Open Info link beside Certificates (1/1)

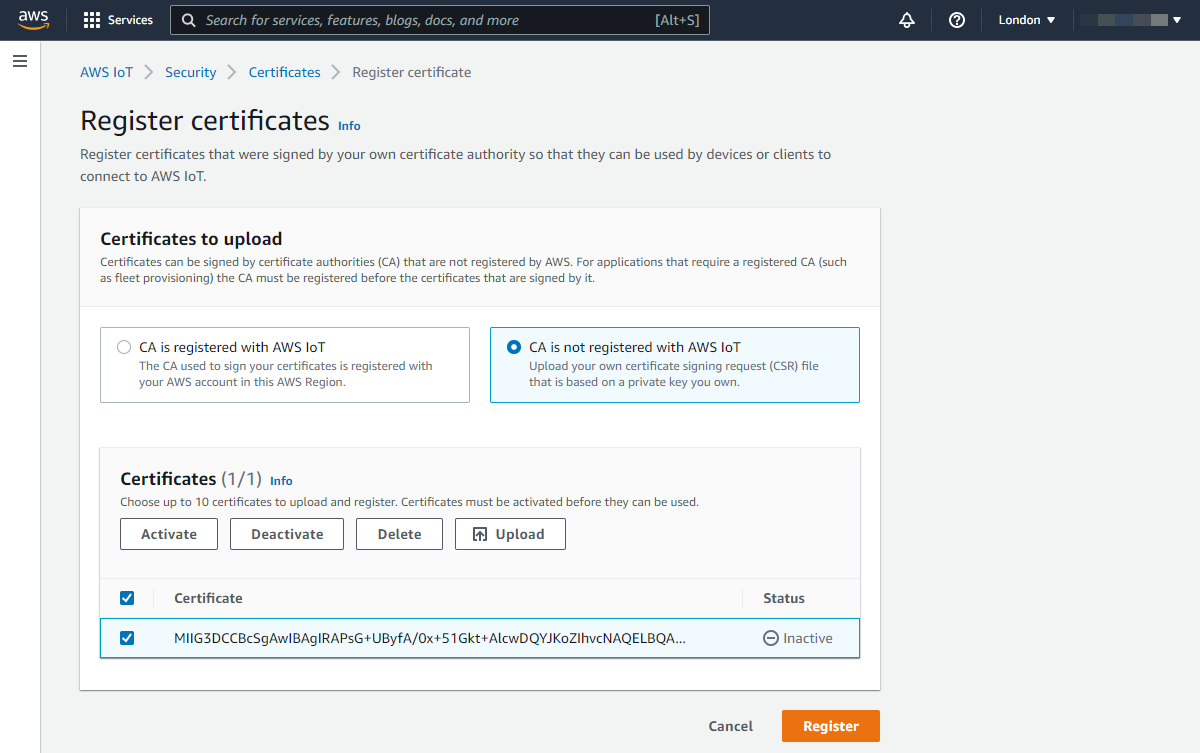pos(281,481)
